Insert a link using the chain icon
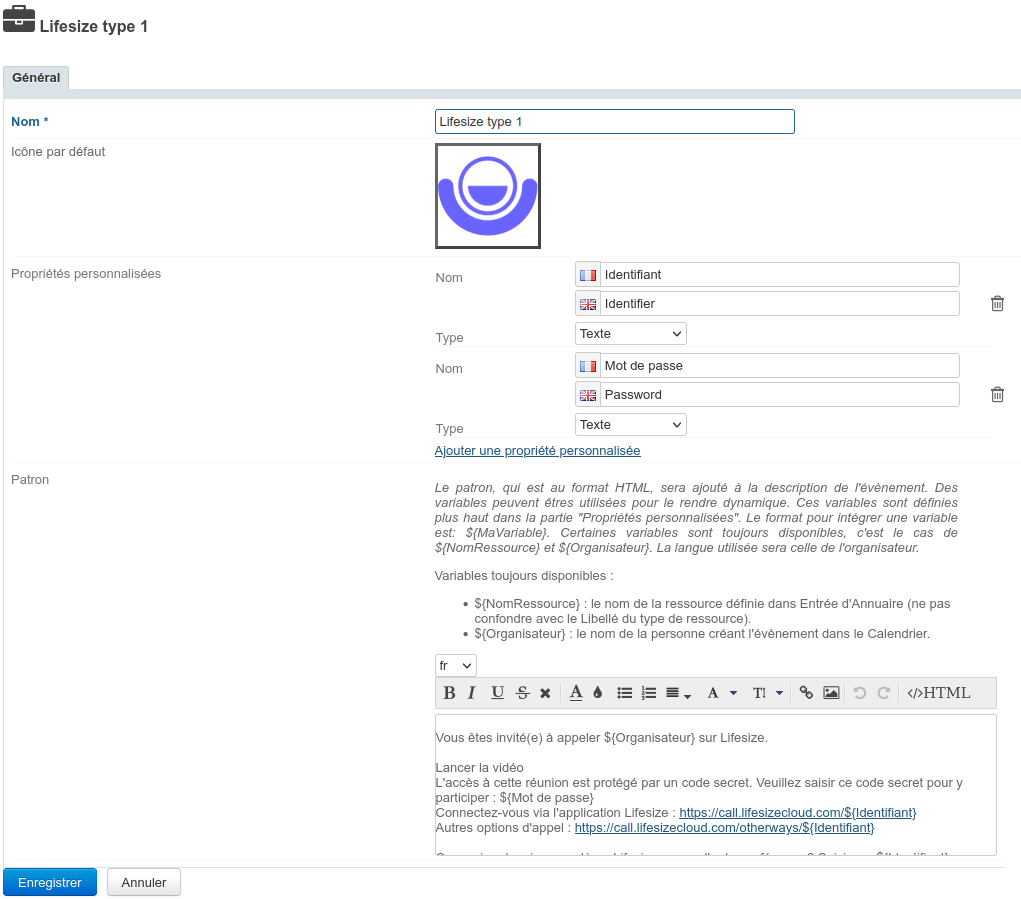 coord(806,693)
